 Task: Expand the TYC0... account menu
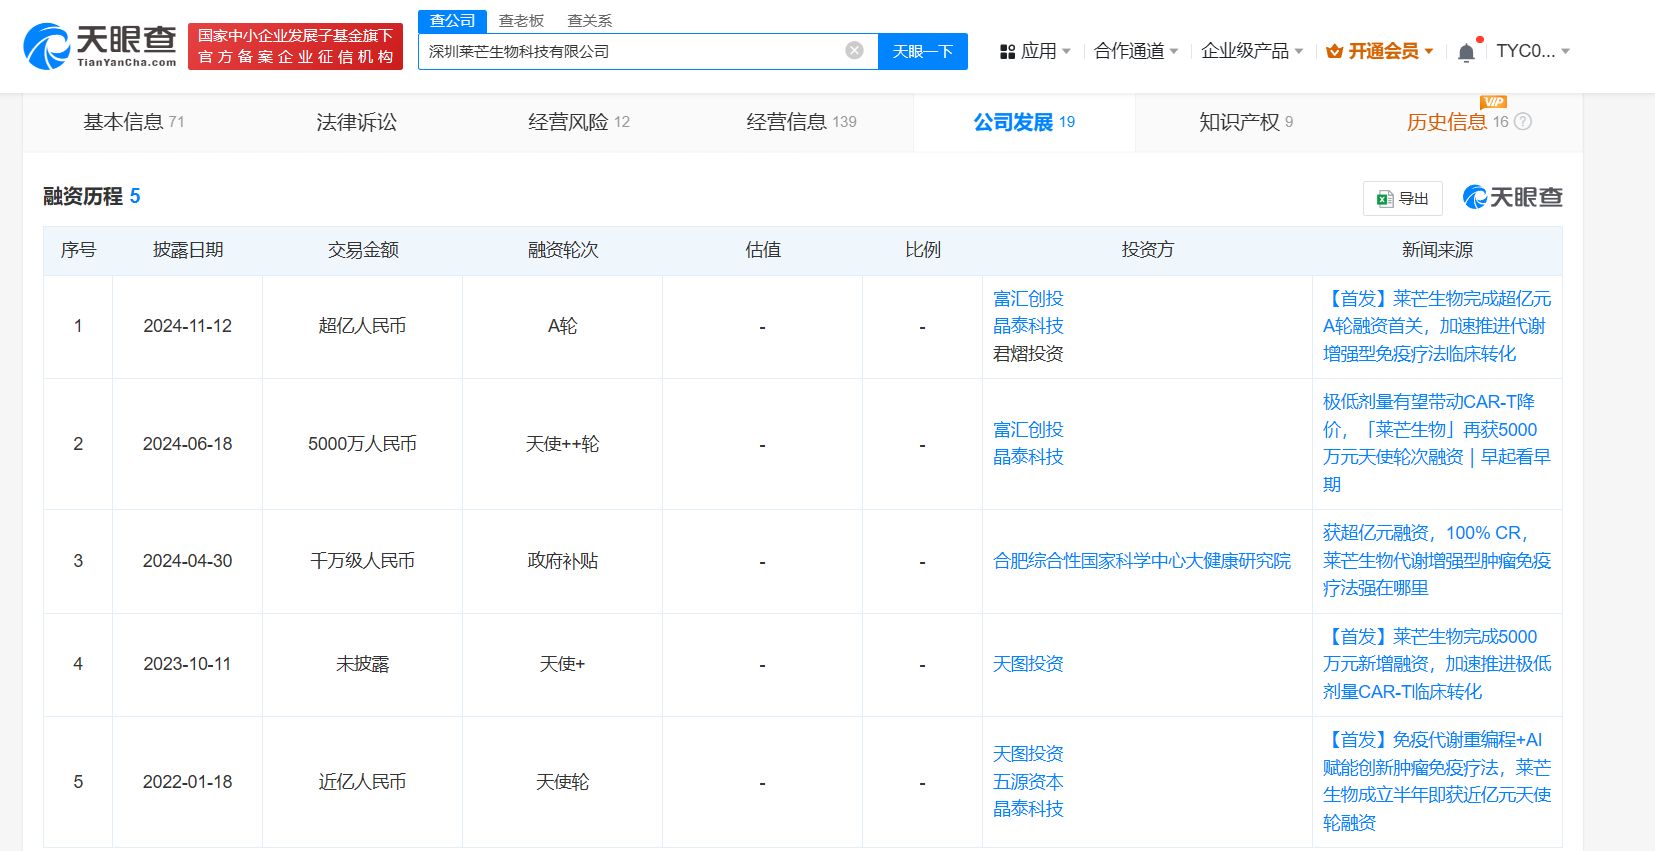[1533, 51]
